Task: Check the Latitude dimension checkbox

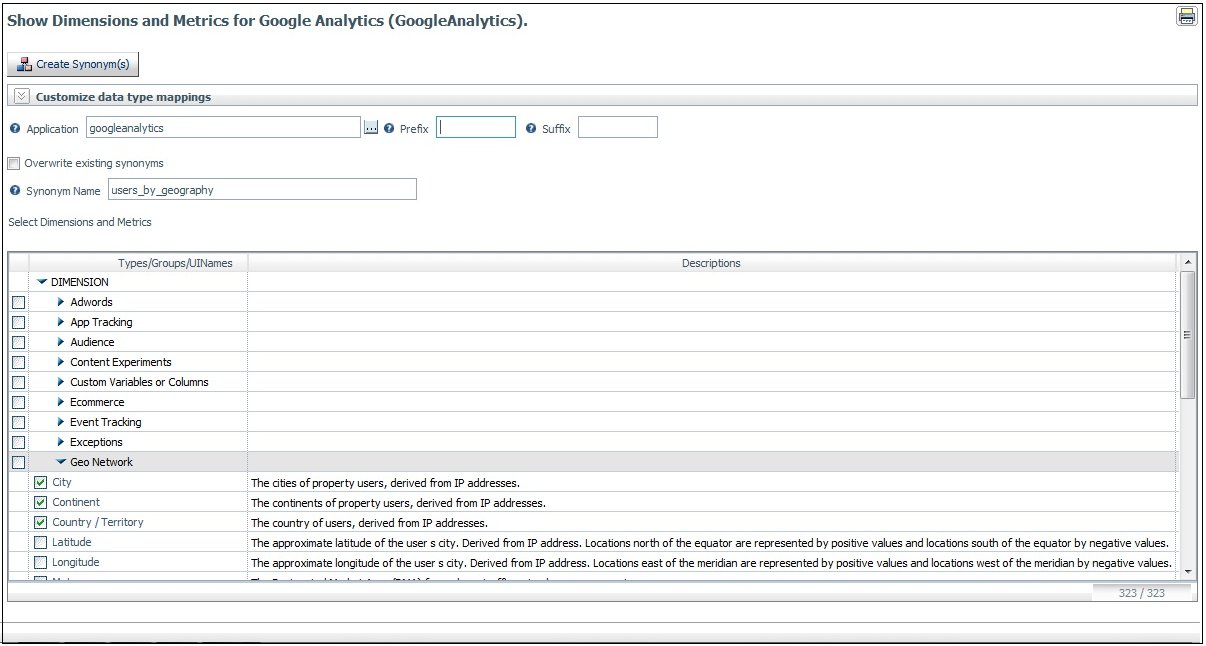Action: click(41, 542)
